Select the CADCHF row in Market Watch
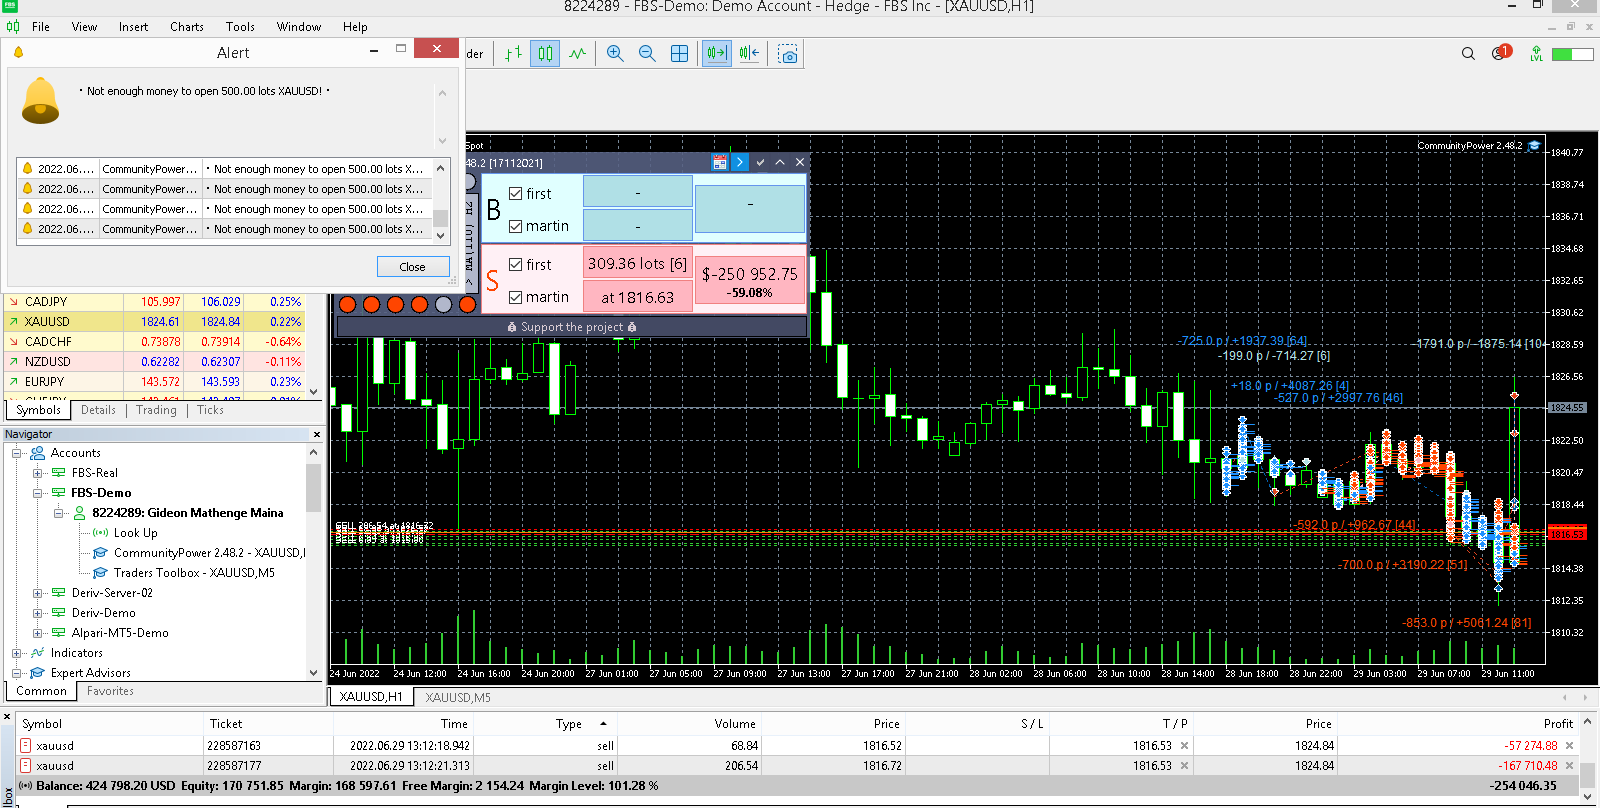The height and width of the screenshot is (808, 1600). tap(155, 342)
